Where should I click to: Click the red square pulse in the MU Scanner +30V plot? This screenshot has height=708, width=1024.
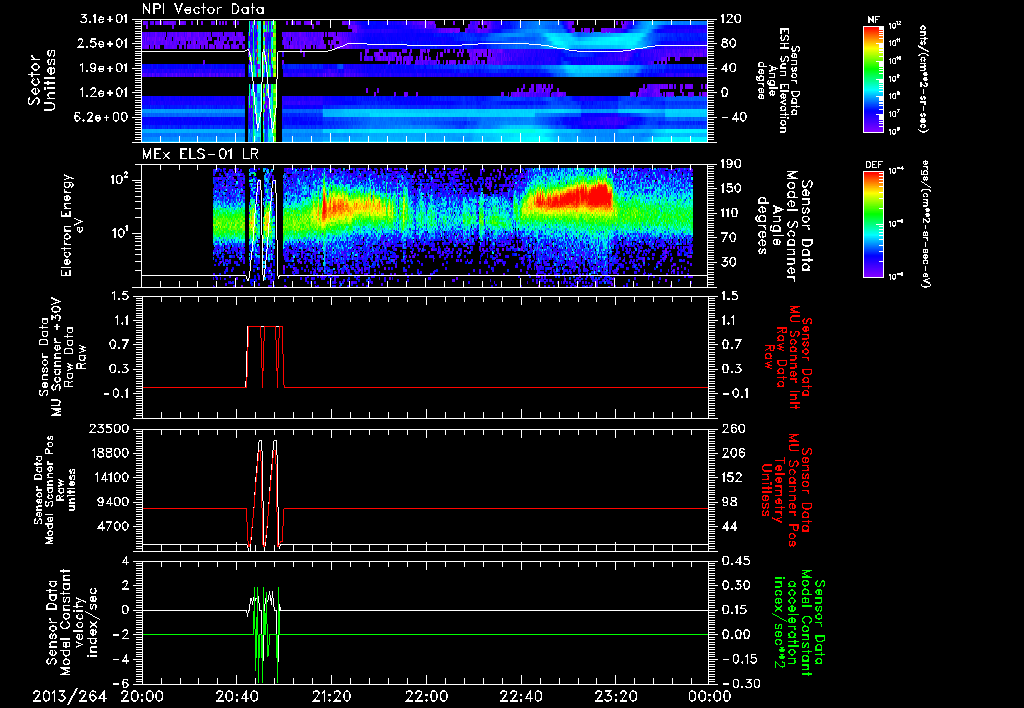coord(264,357)
